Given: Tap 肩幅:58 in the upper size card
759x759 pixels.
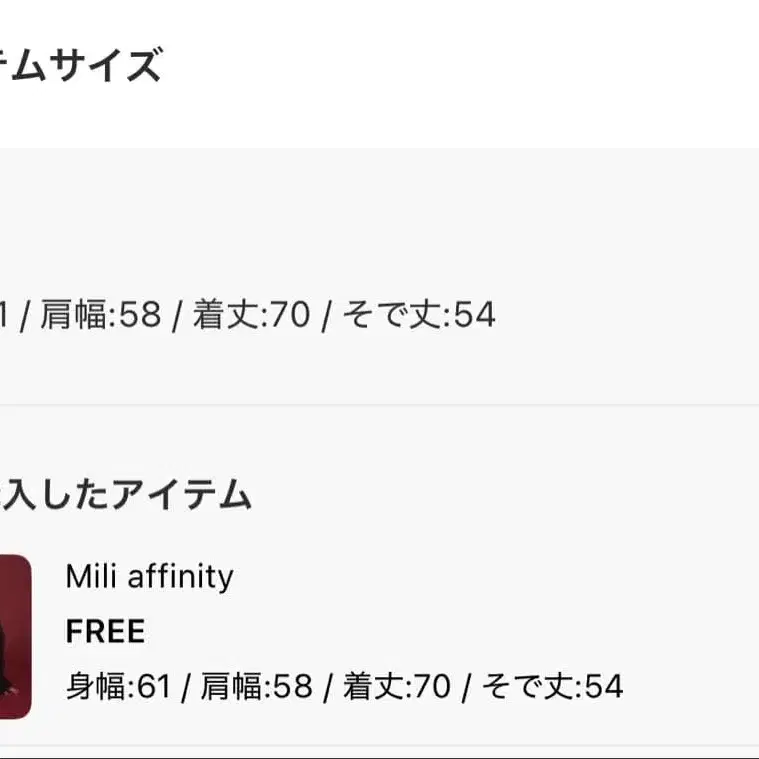Looking at the screenshot, I should [99, 315].
